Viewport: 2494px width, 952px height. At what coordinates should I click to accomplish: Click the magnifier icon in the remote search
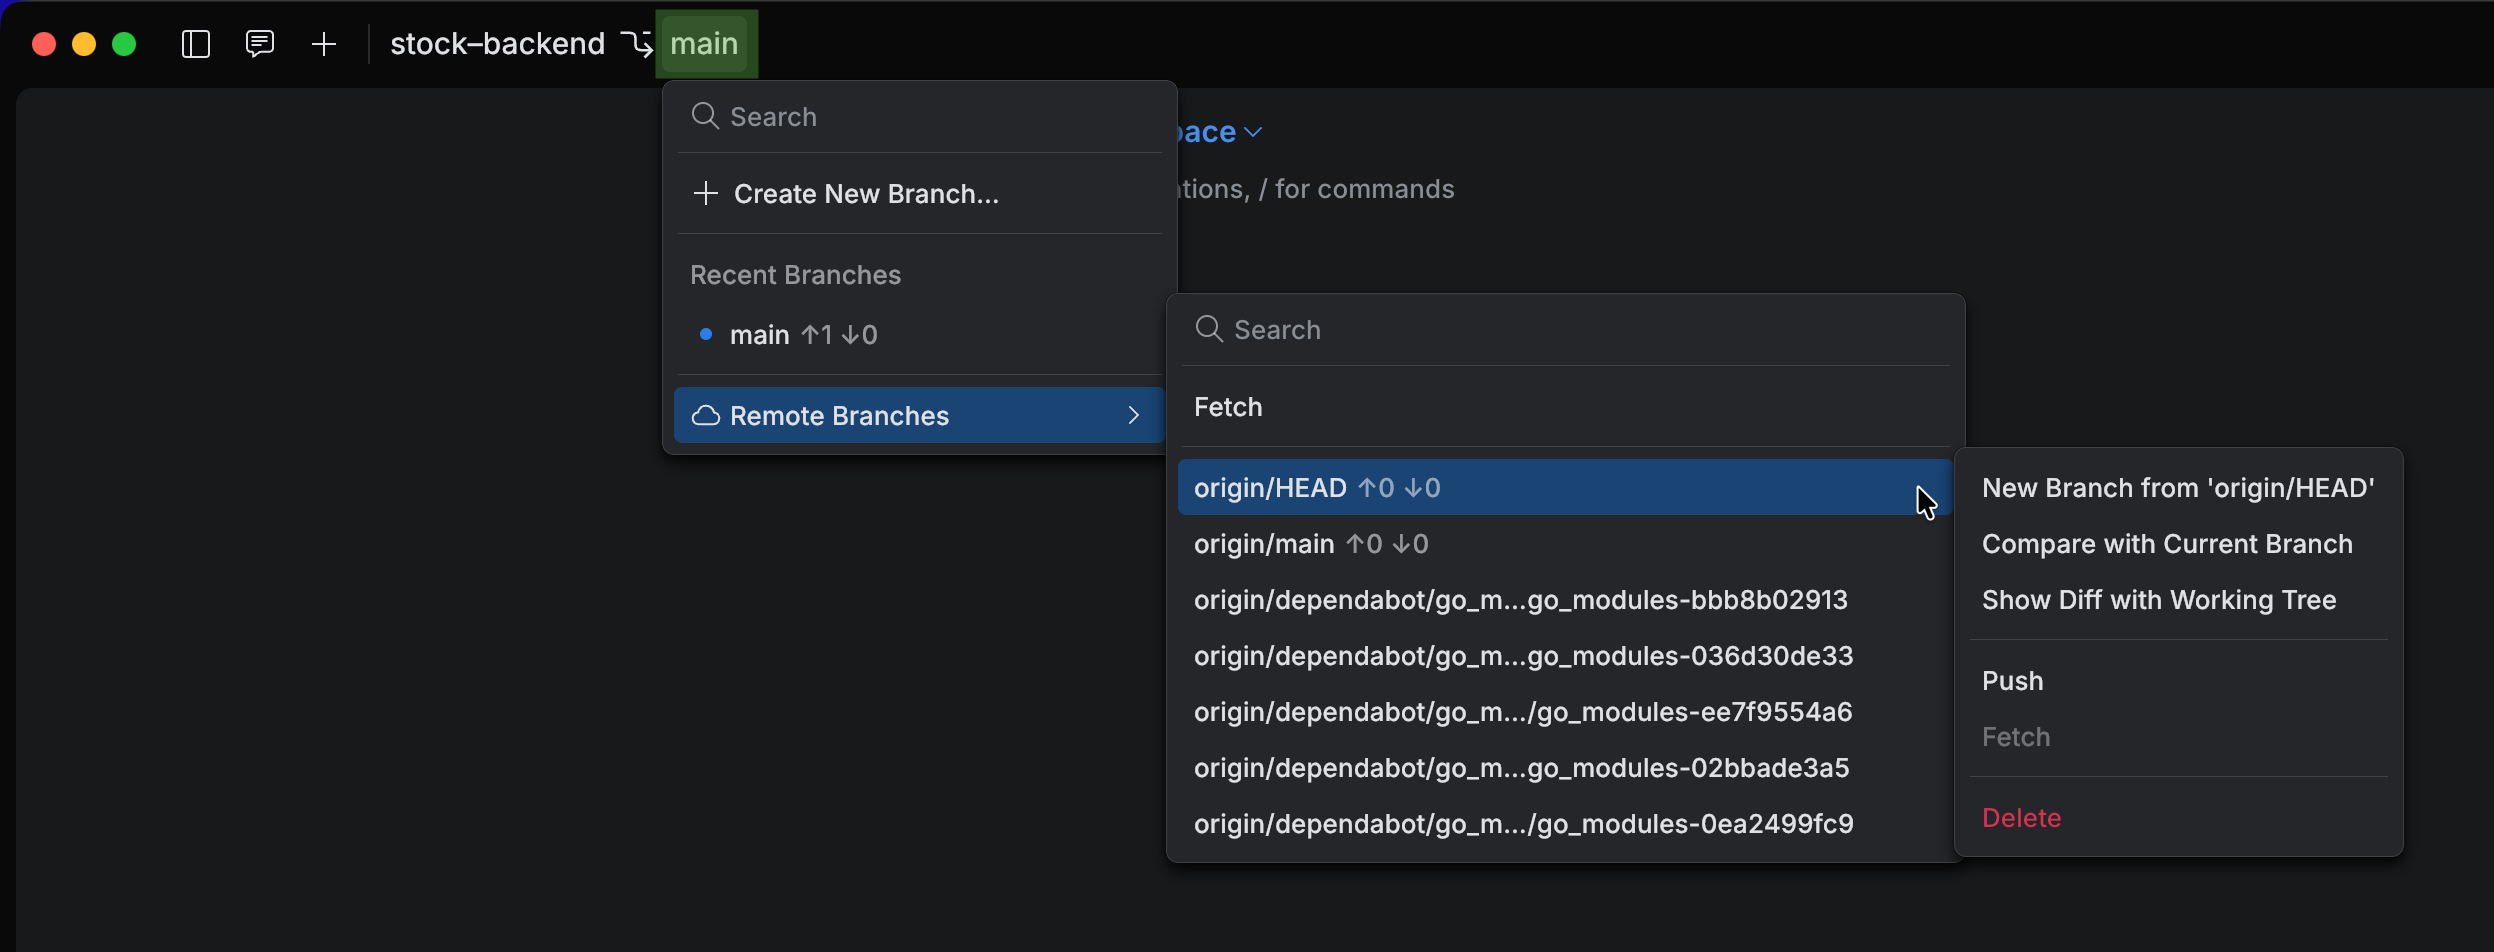pos(1209,330)
